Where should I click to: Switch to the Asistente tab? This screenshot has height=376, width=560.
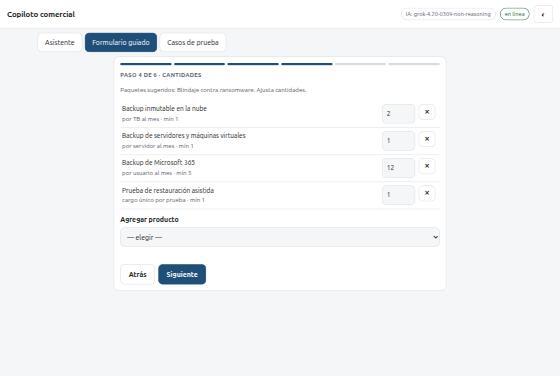click(60, 42)
